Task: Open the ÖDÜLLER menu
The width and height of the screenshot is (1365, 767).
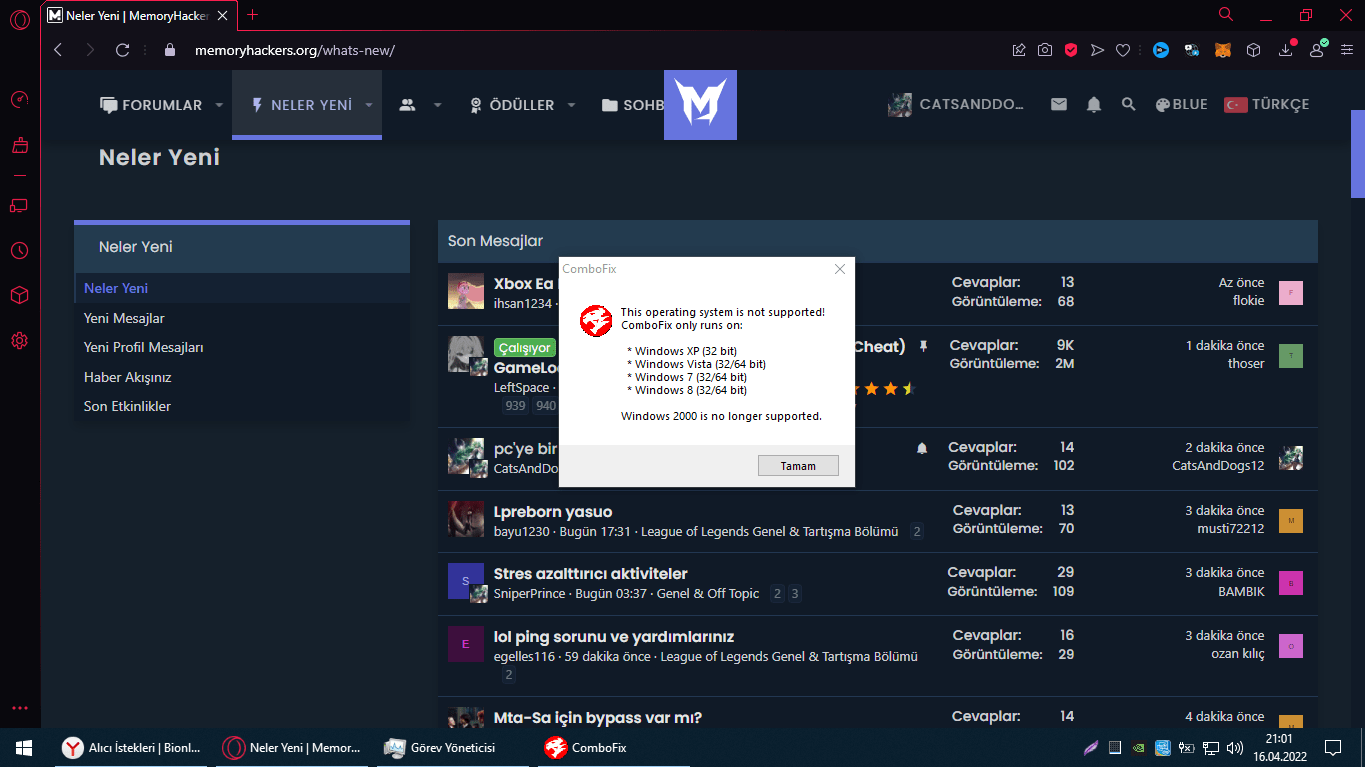Action: tap(511, 105)
